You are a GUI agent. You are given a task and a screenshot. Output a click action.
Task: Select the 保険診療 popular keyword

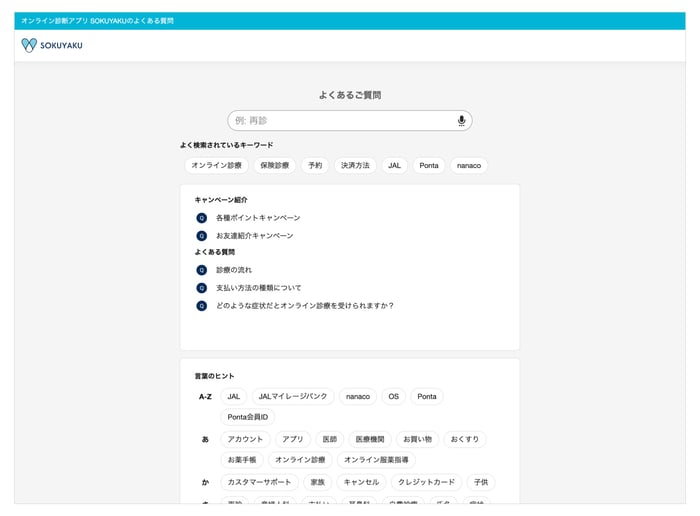tap(275, 165)
